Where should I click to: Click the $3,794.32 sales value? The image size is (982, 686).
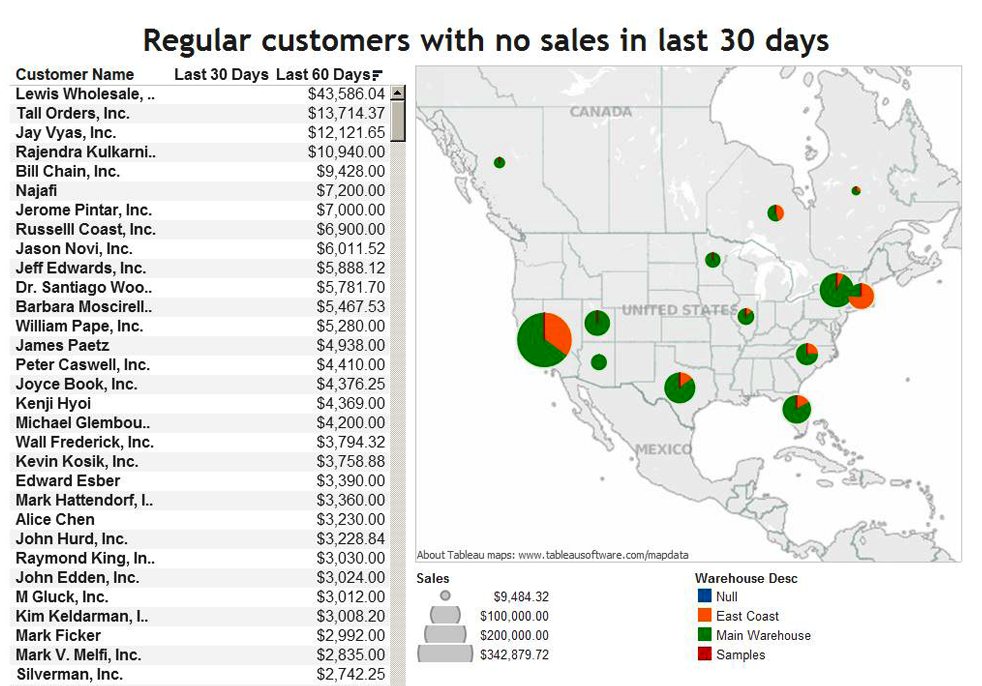(351, 442)
